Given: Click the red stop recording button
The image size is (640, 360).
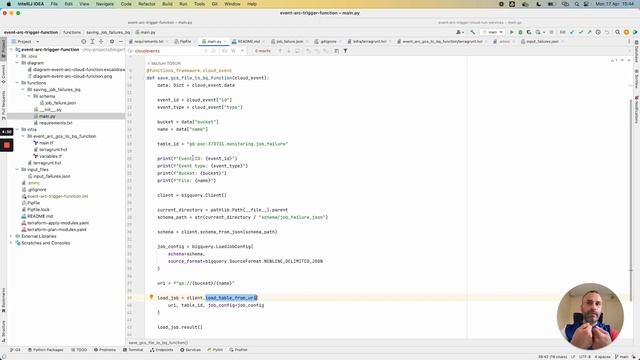Looking at the screenshot, I should (7, 145).
